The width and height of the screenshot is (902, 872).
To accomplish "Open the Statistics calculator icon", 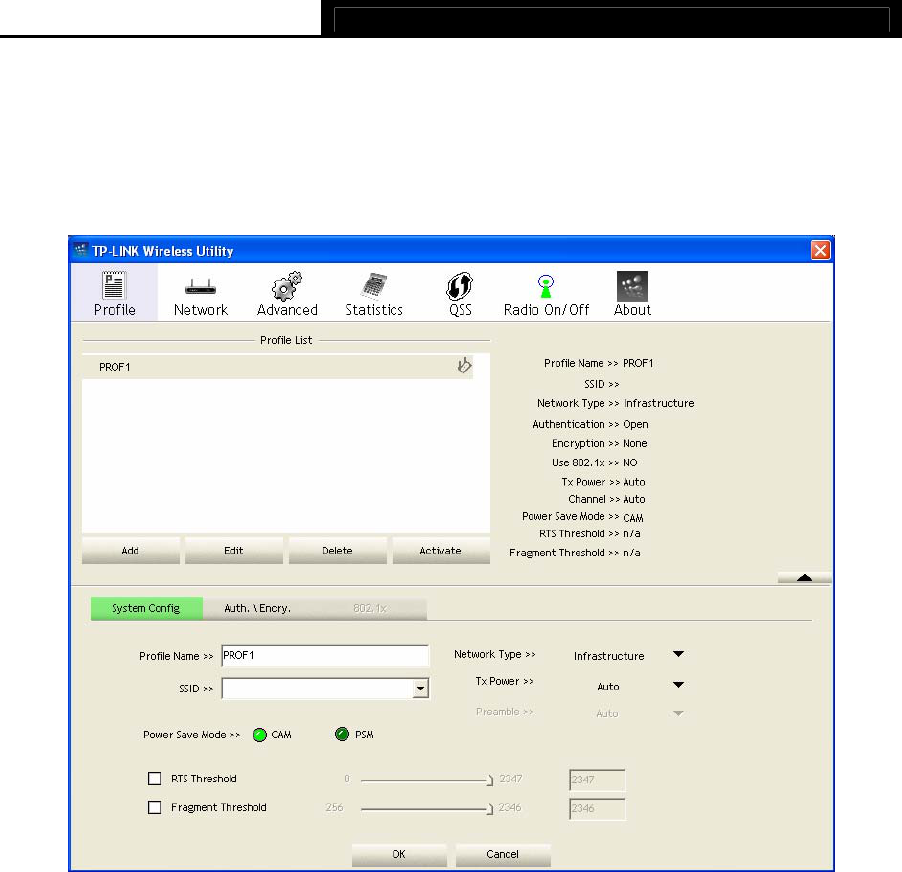I will 374,286.
